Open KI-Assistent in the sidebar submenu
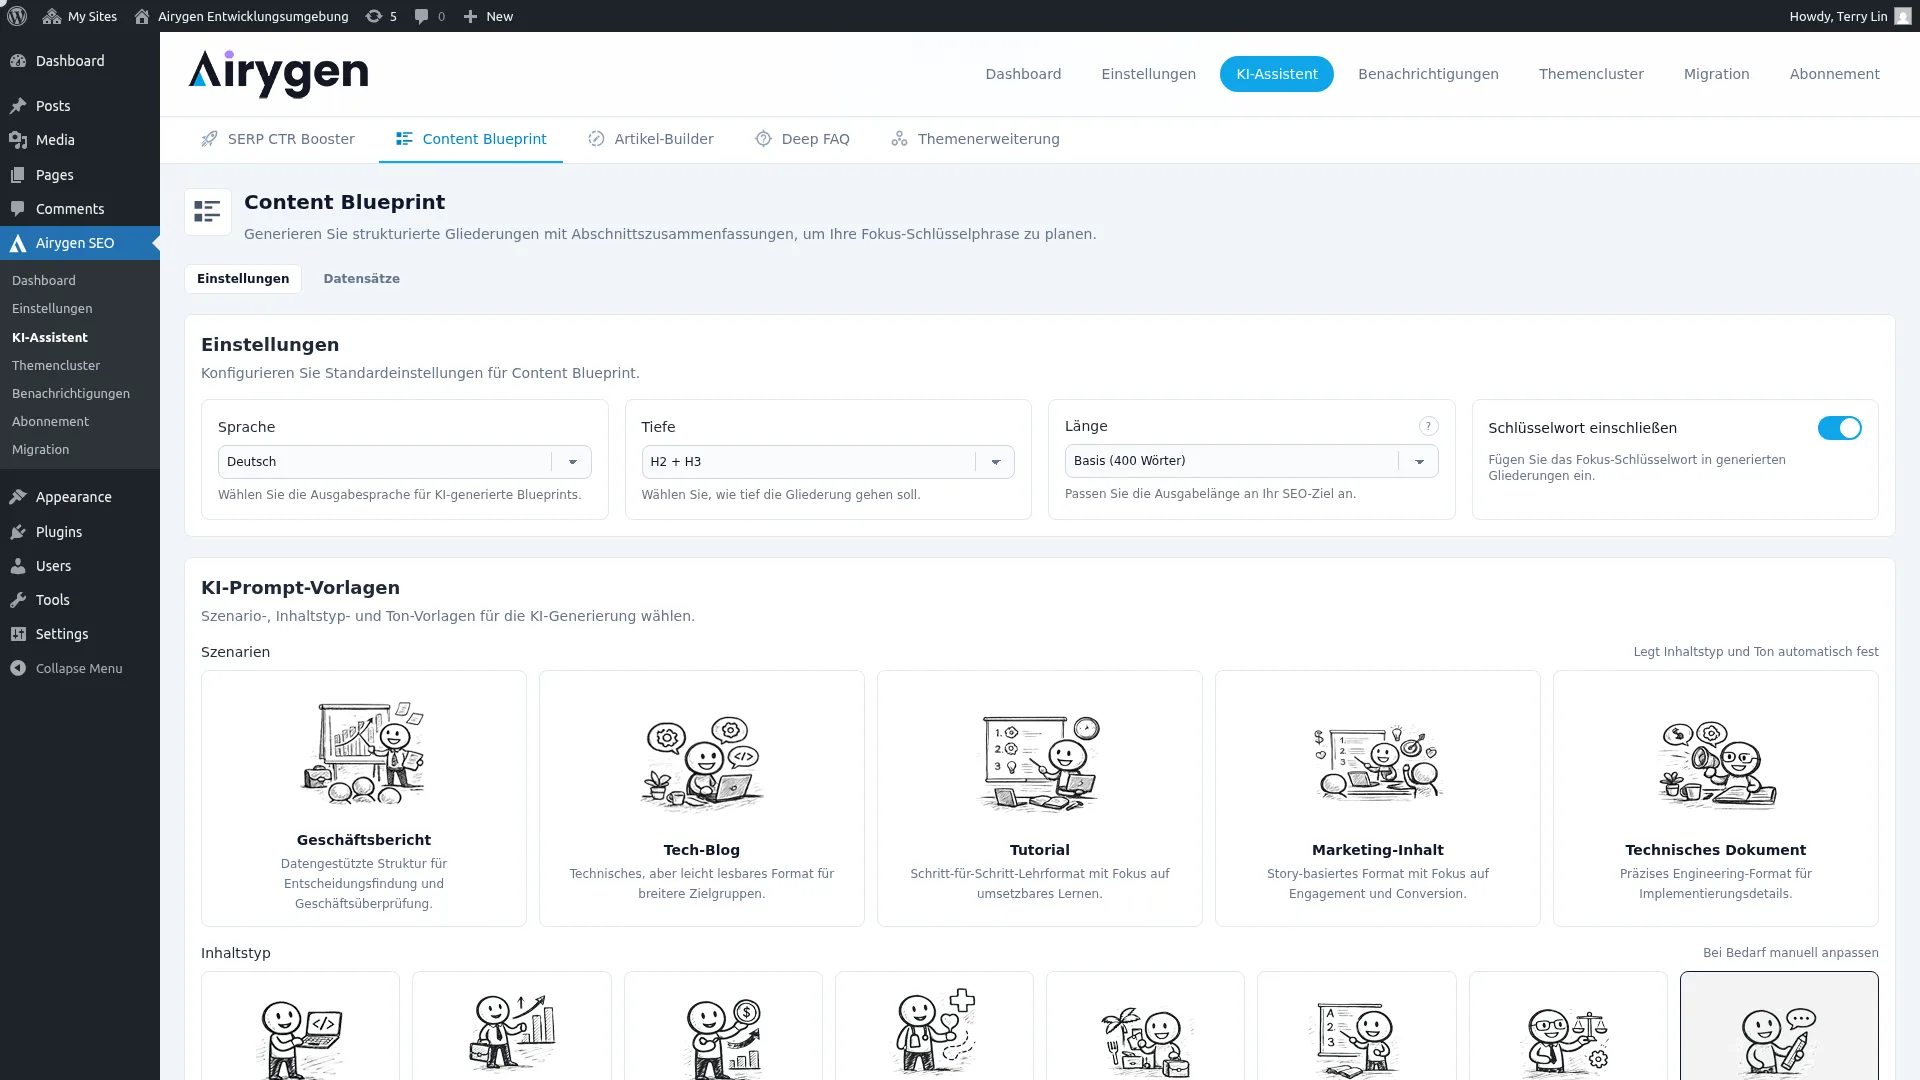1920x1080 pixels. click(x=50, y=338)
